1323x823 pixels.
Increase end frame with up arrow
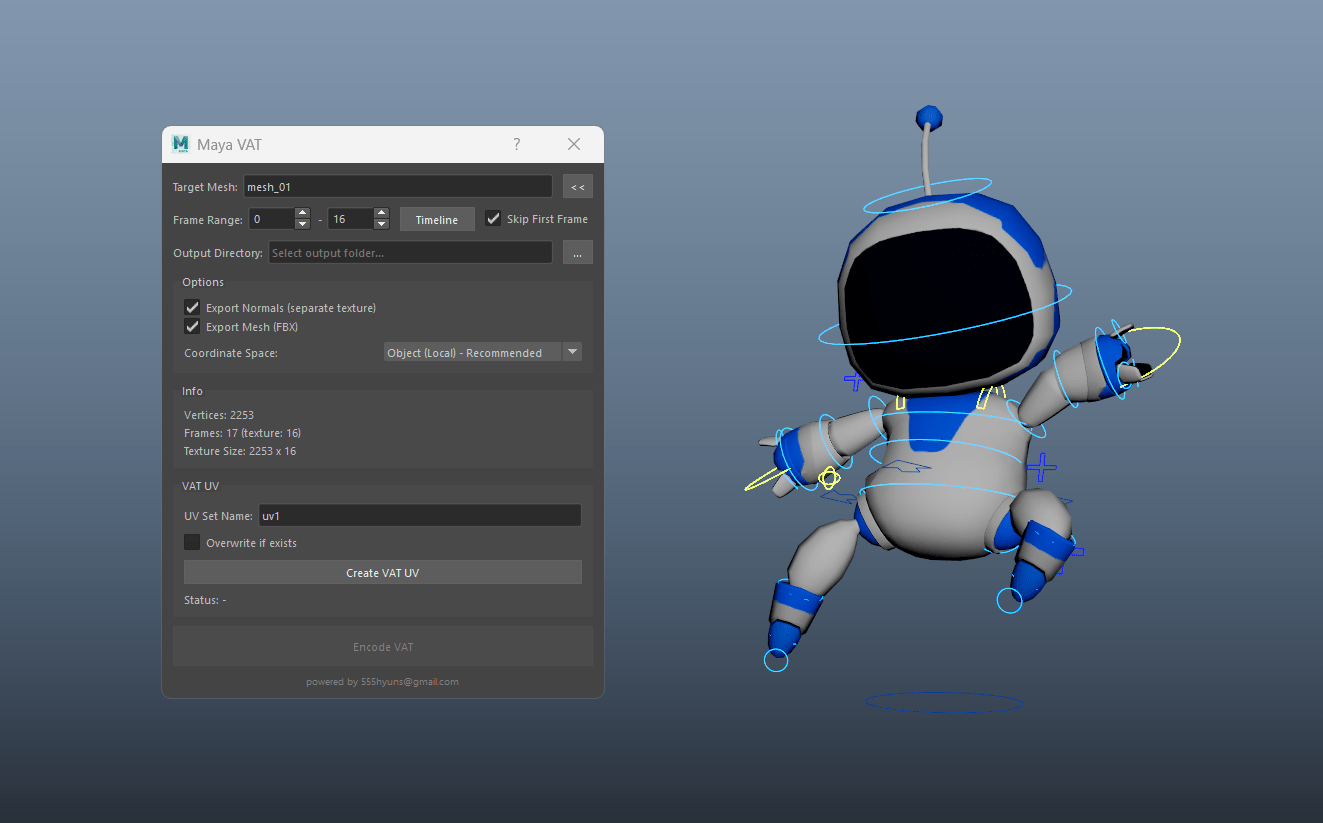coord(382,213)
